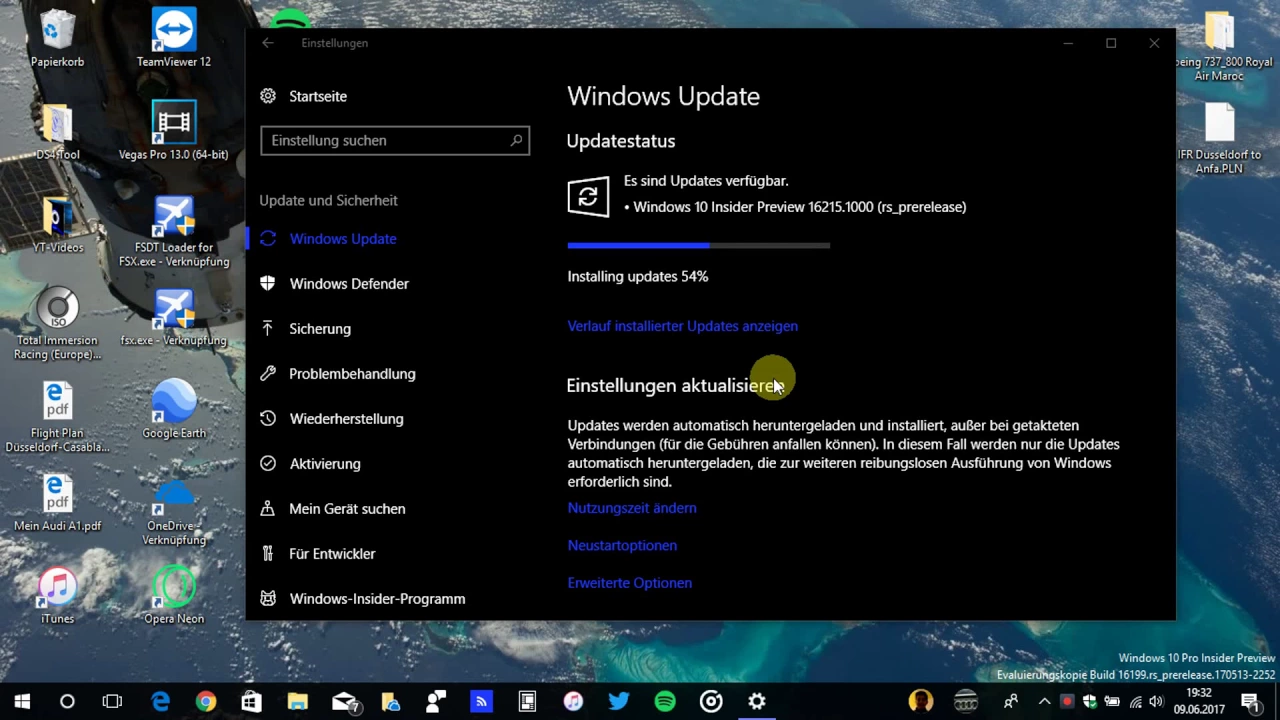Click the magnifier icon in search box

tap(516, 141)
